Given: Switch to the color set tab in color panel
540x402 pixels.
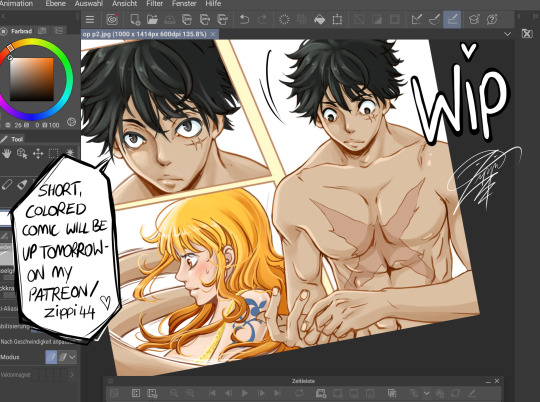Looking at the screenshot, I should (59, 31).
